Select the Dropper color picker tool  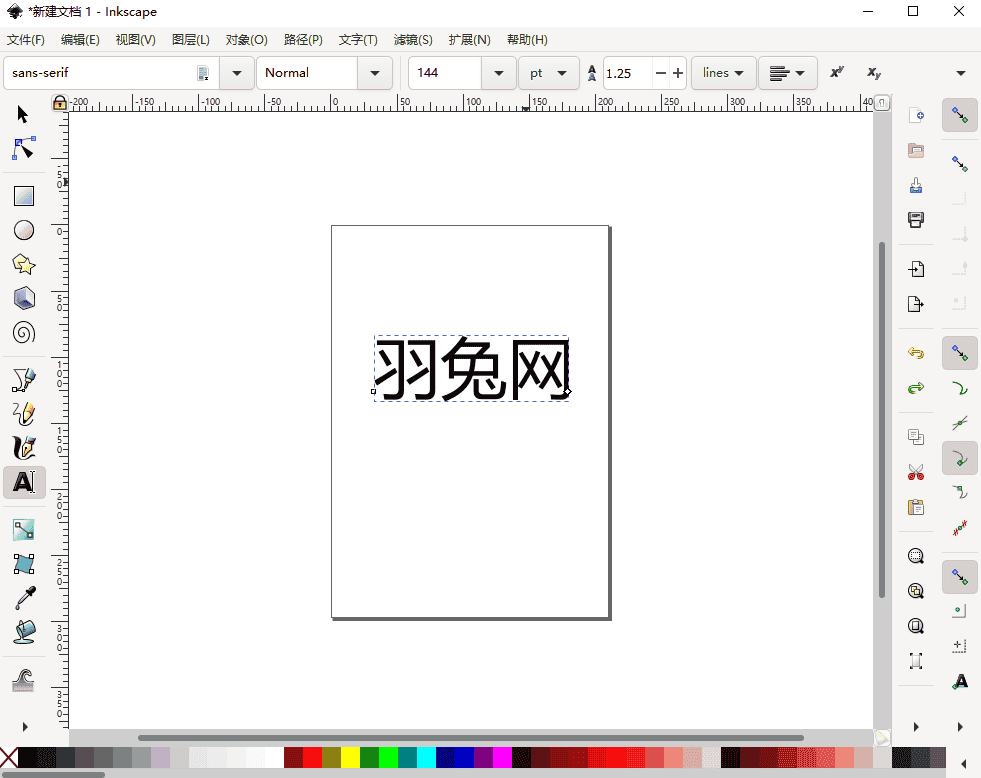24,598
